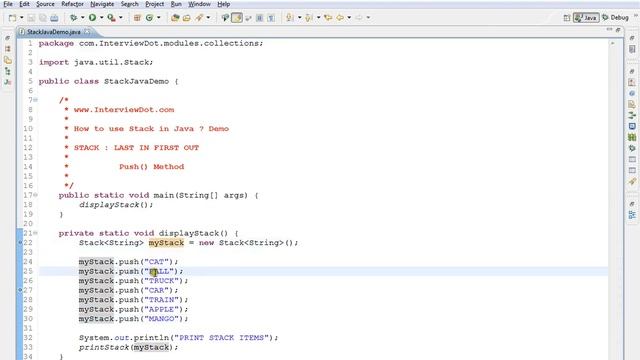The width and height of the screenshot is (640, 360).
Task: Open the Window menu
Action: 199,4
